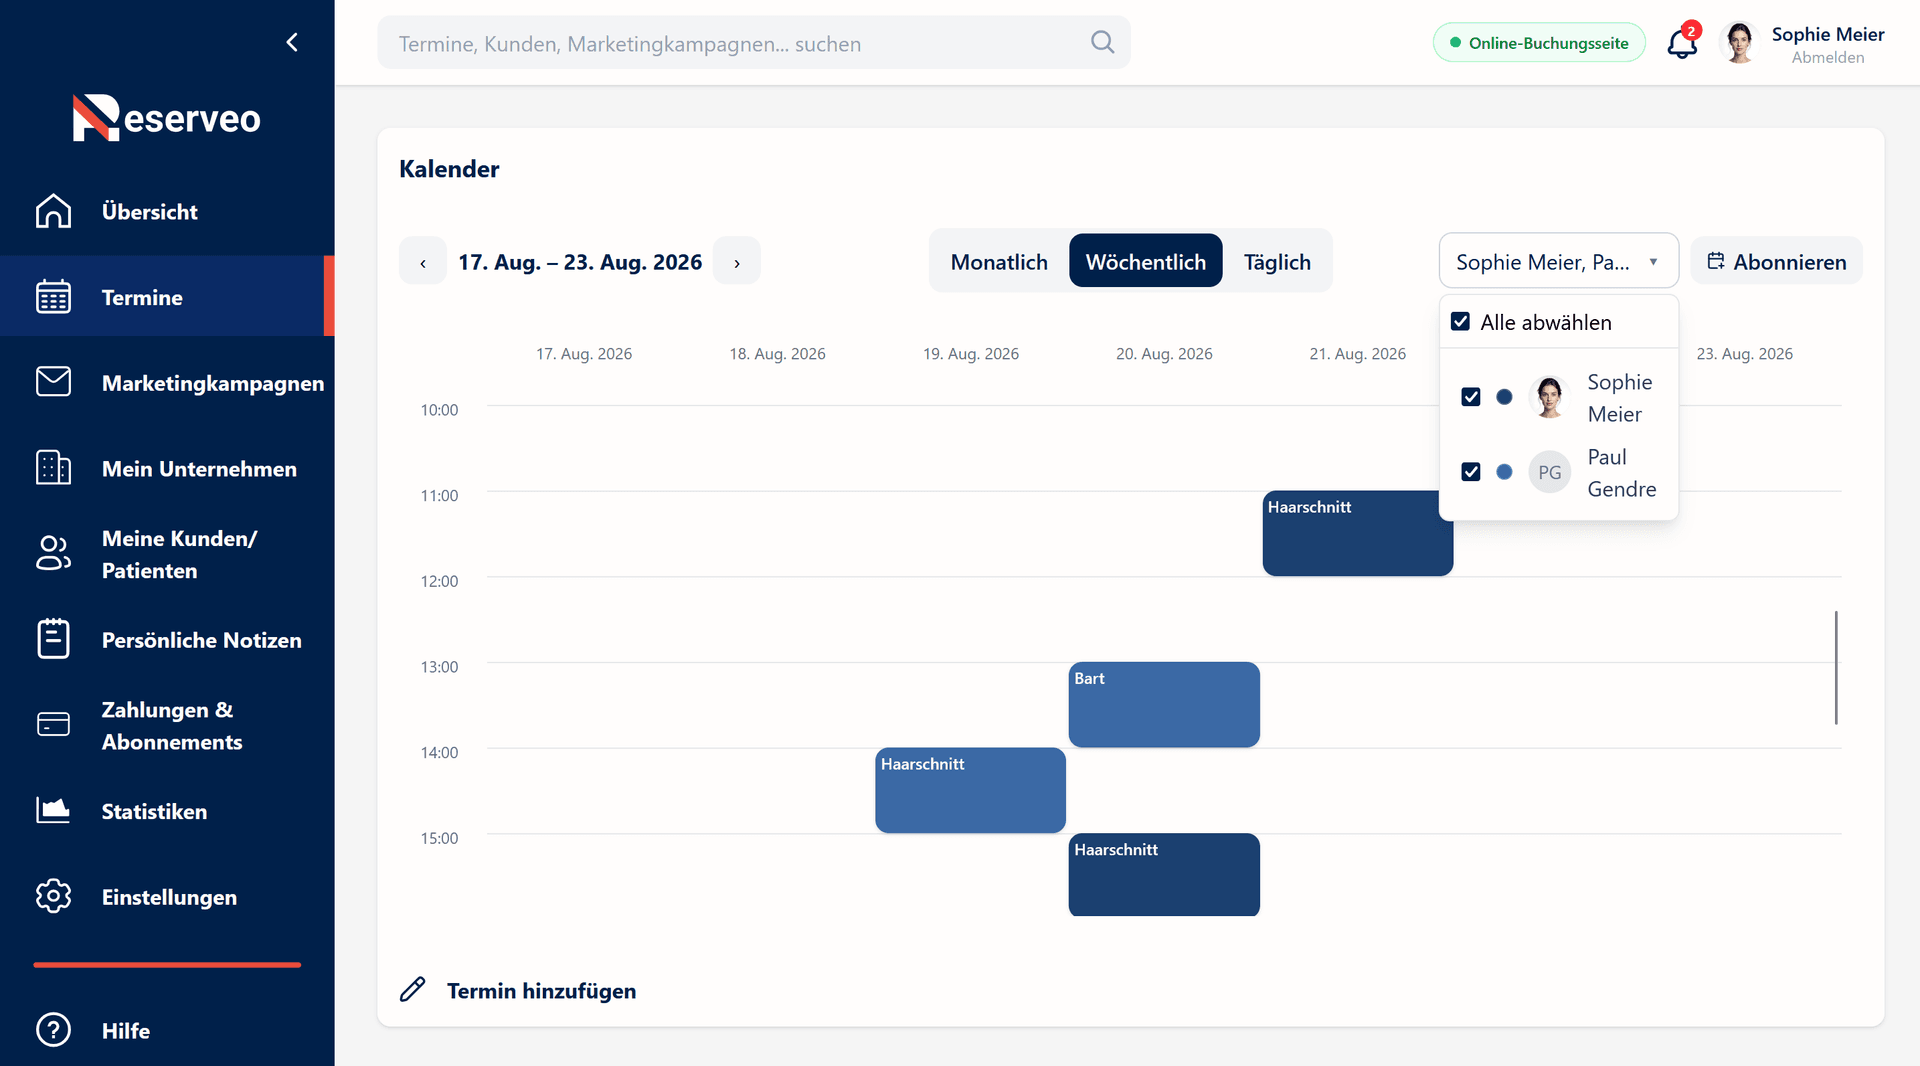This screenshot has width=1920, height=1066.
Task: Open Übersicht home icon in the sidebar
Action: click(x=53, y=211)
